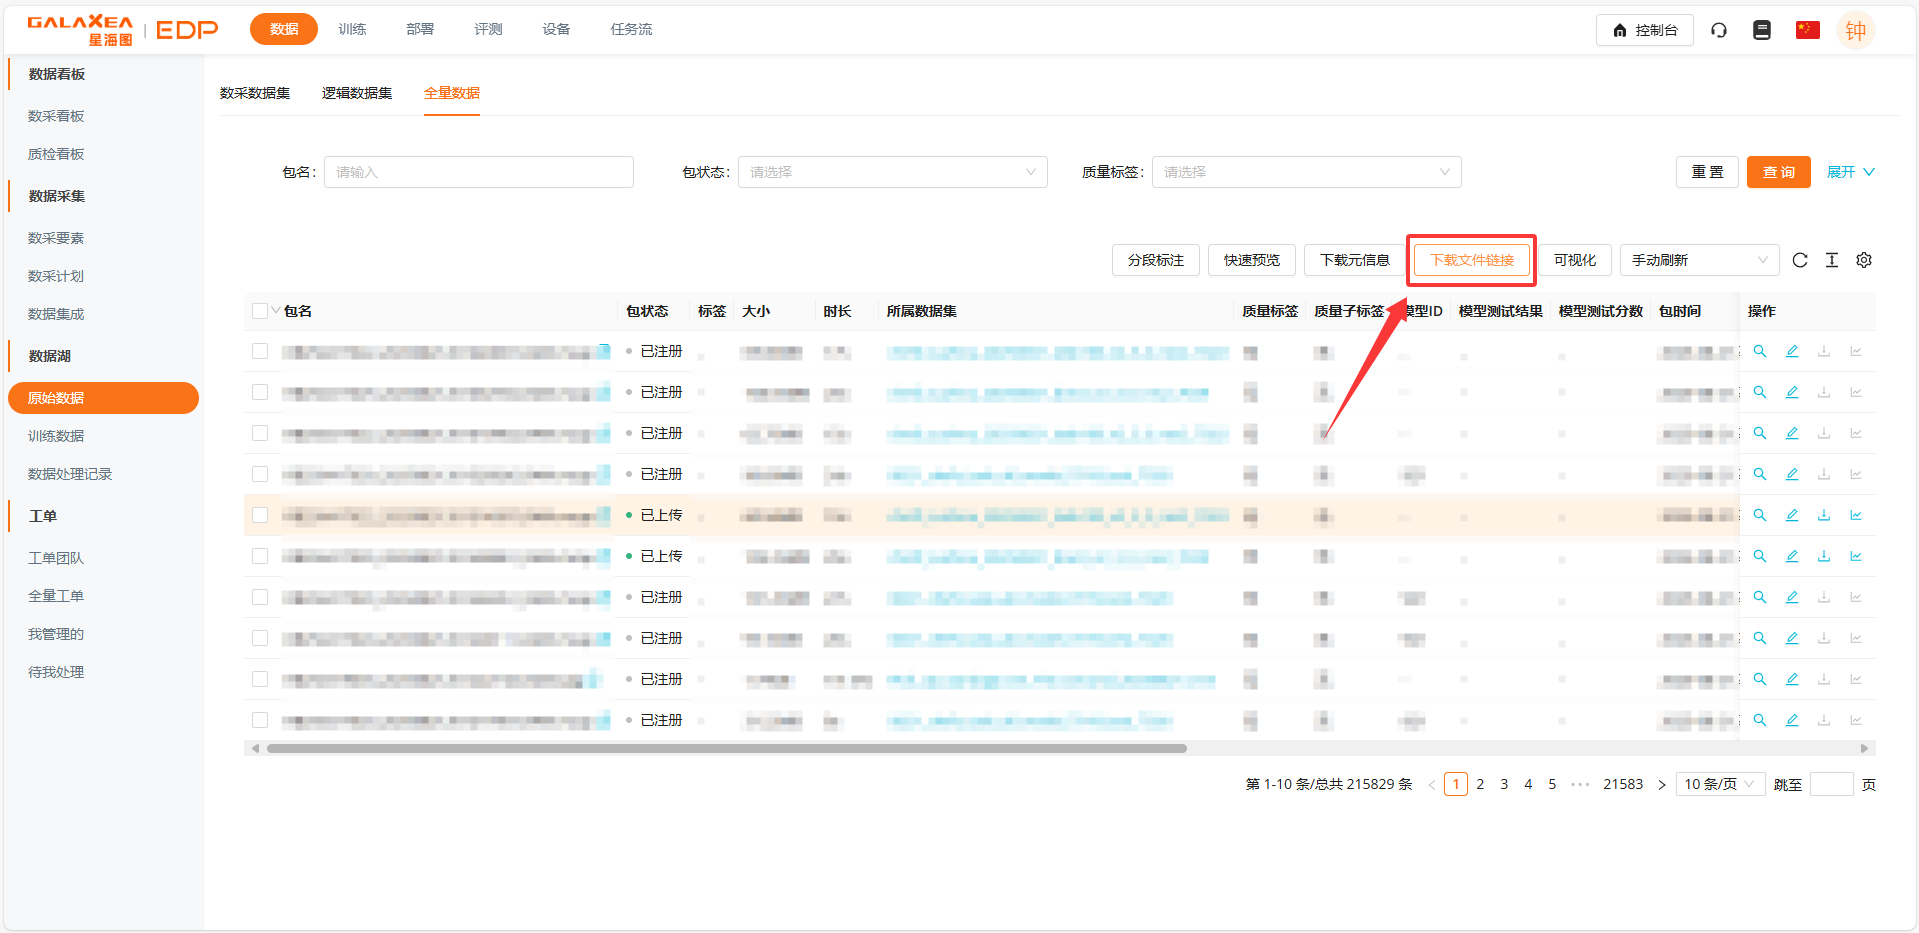This screenshot has width=1919, height=933.
Task: Check the first table row checkbox
Action: pyautogui.click(x=260, y=351)
